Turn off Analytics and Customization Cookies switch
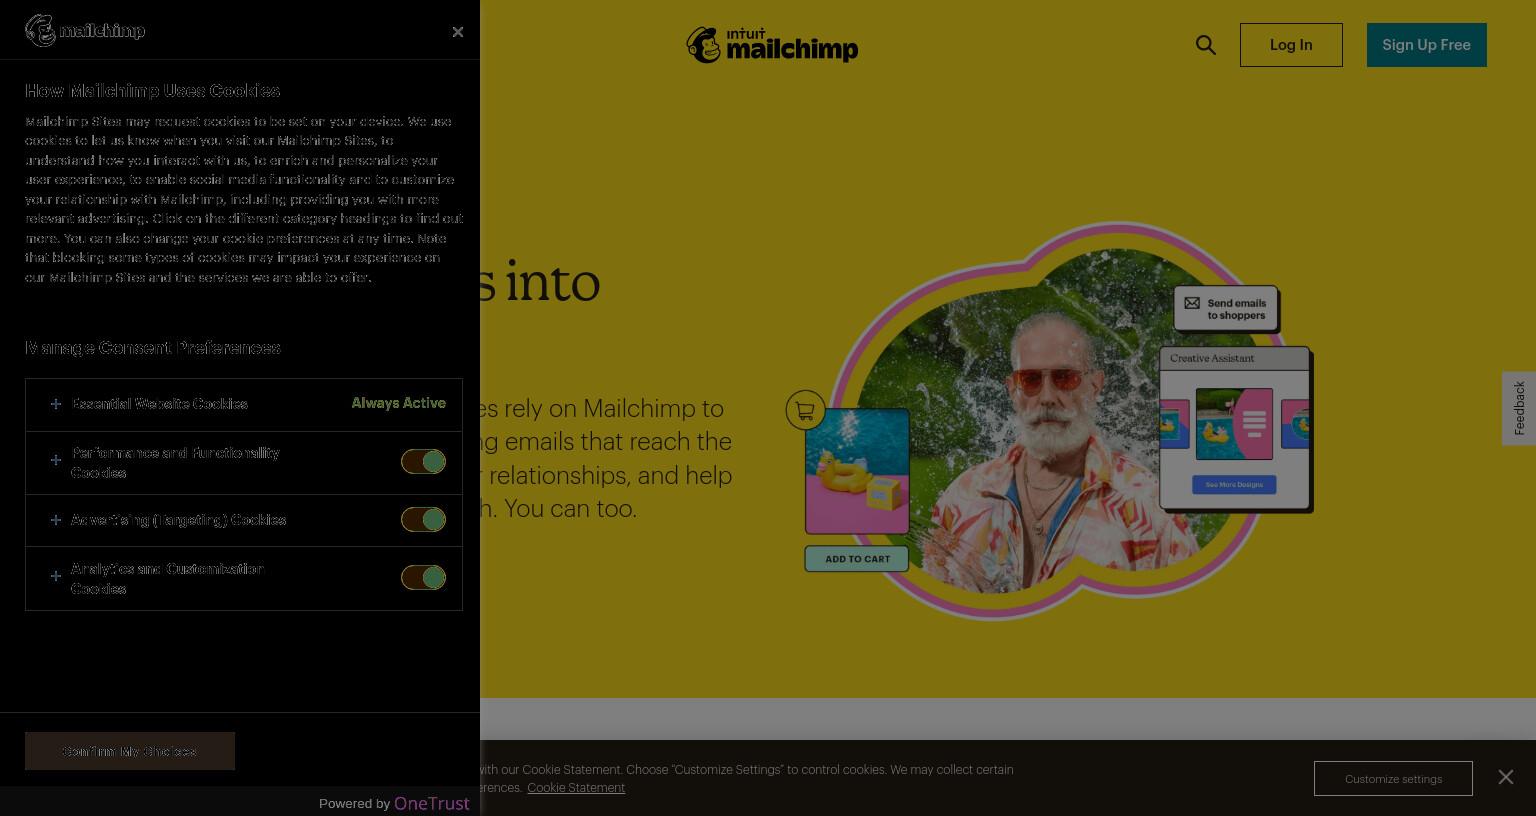This screenshot has height=816, width=1536. pyautogui.click(x=423, y=577)
